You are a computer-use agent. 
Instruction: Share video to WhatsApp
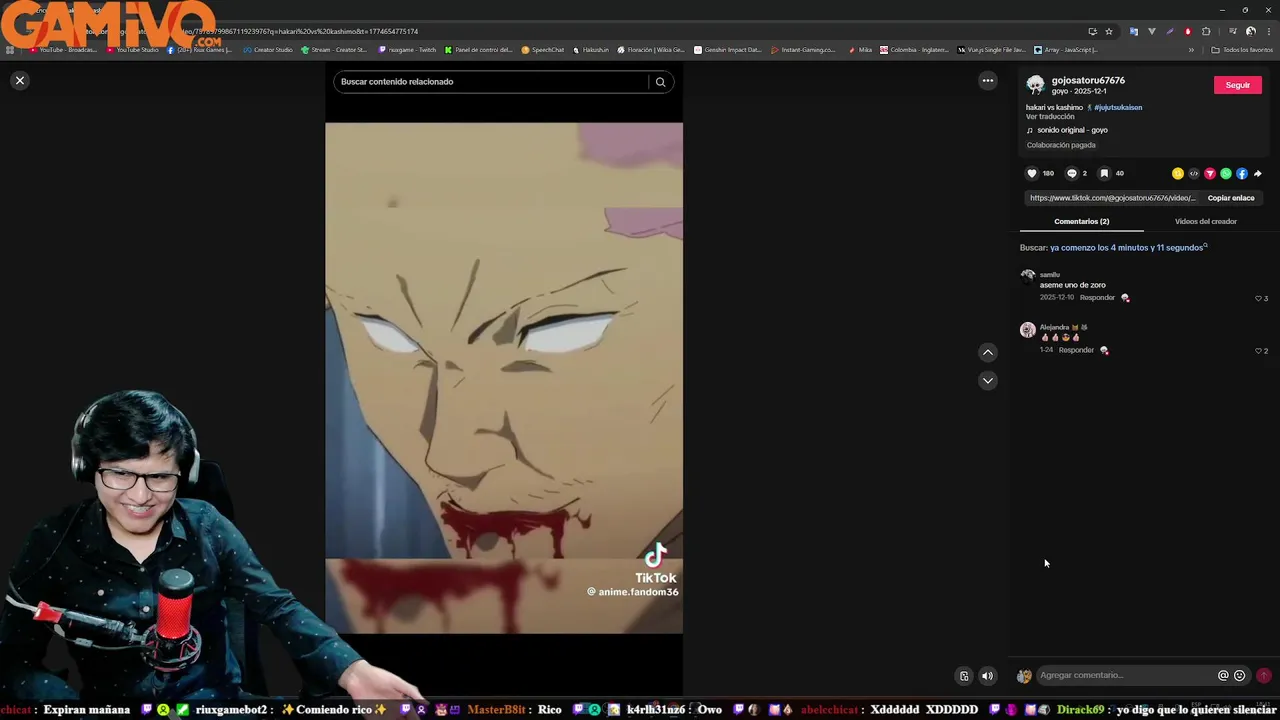pos(1226,173)
